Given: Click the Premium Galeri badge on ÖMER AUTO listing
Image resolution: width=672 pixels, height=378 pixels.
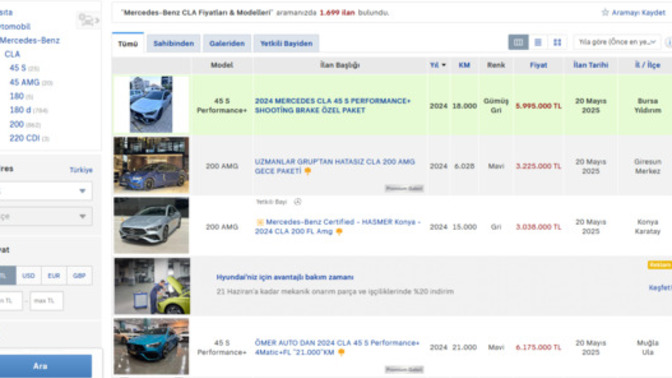Looking at the screenshot, I should pyautogui.click(x=404, y=369).
